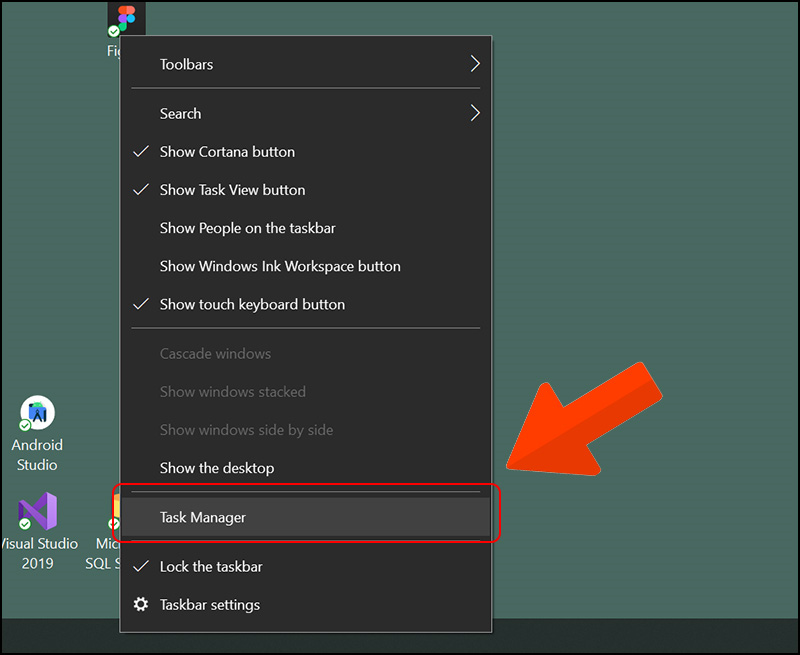
Task: Select Show windows stacked
Action: pos(232,392)
